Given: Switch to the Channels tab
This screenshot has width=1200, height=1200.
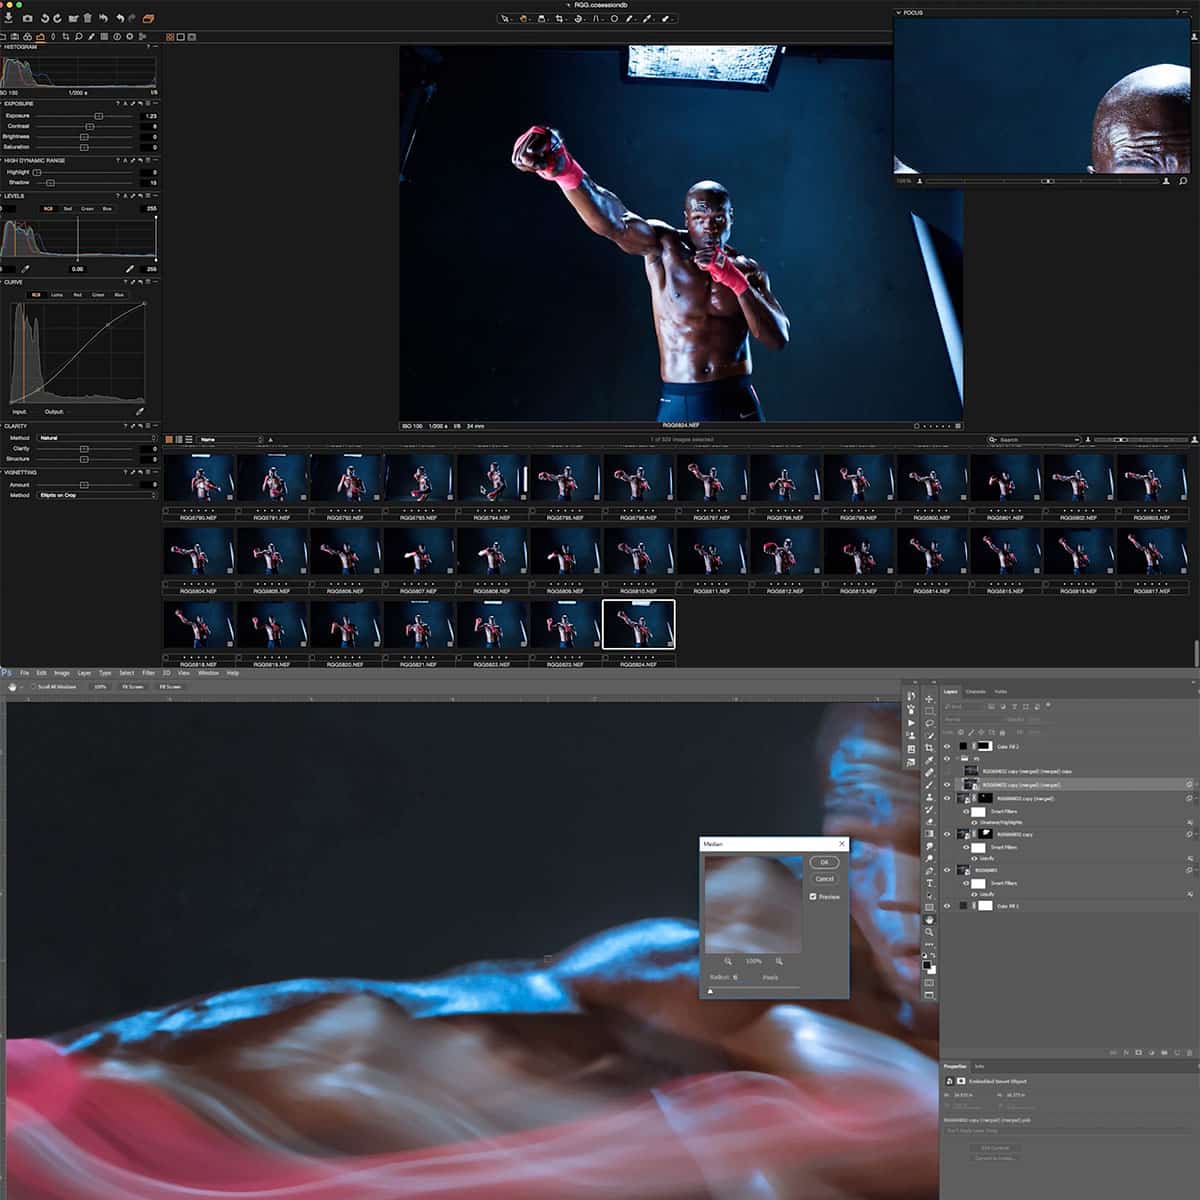Looking at the screenshot, I should click(975, 691).
